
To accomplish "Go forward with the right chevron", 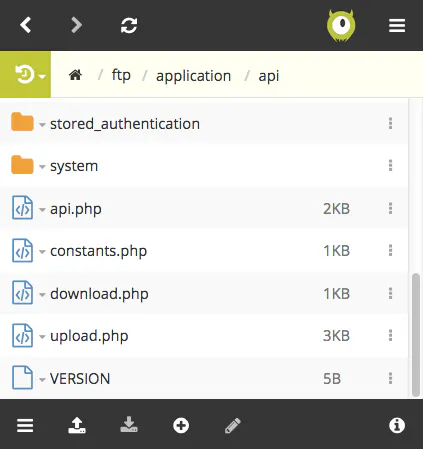I will pyautogui.click(x=76, y=25).
